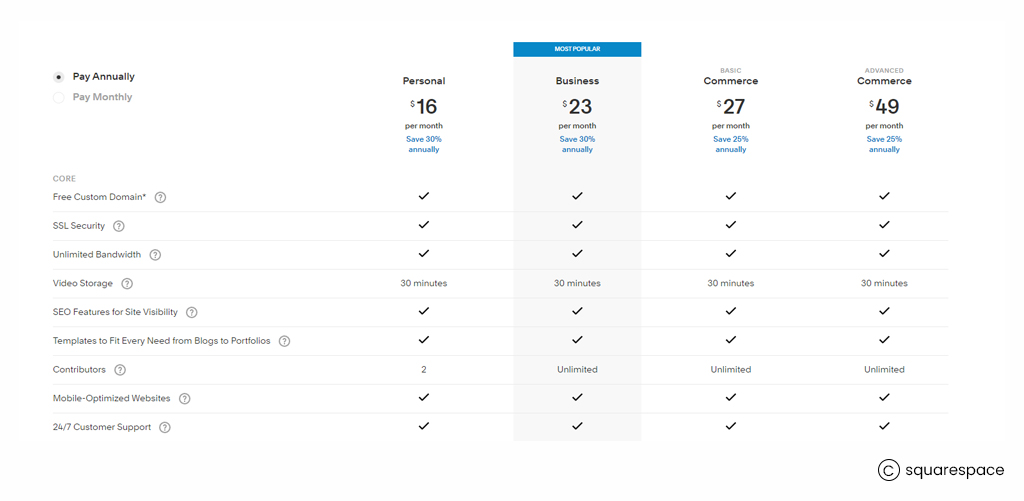1024x501 pixels.
Task: Click Business plan 30 minutes video storage
Action: click(x=577, y=283)
